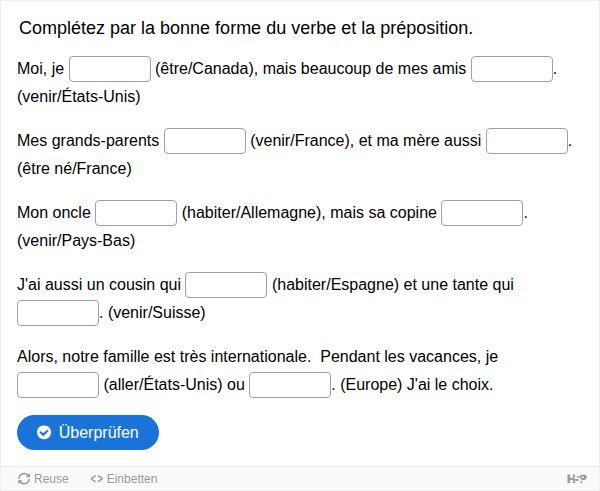Open the Reuse link
The width and height of the screenshot is (600, 491).
43,478
